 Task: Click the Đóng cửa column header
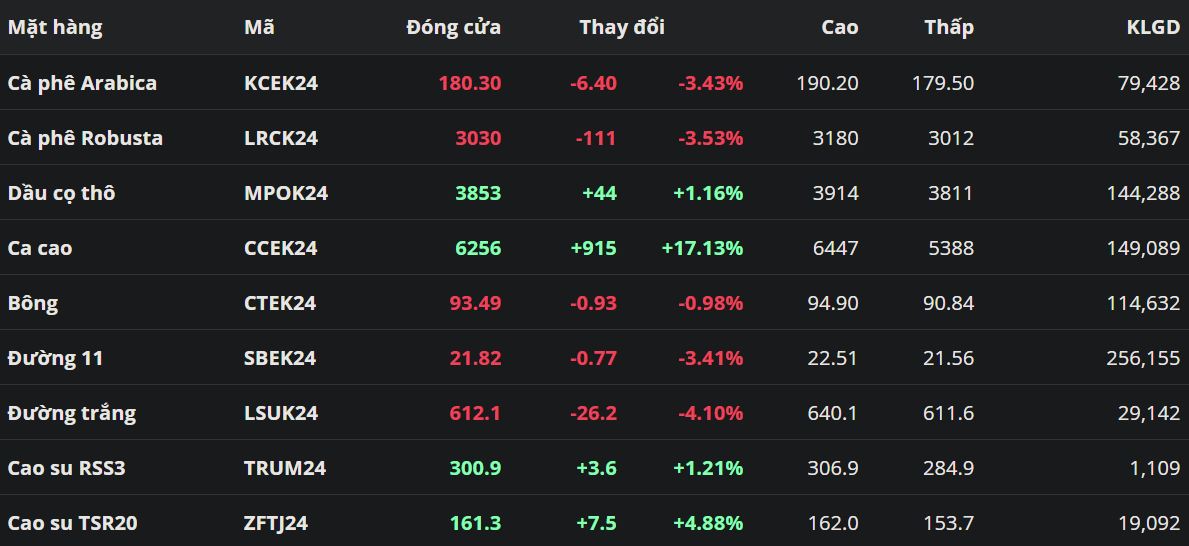pos(453,28)
